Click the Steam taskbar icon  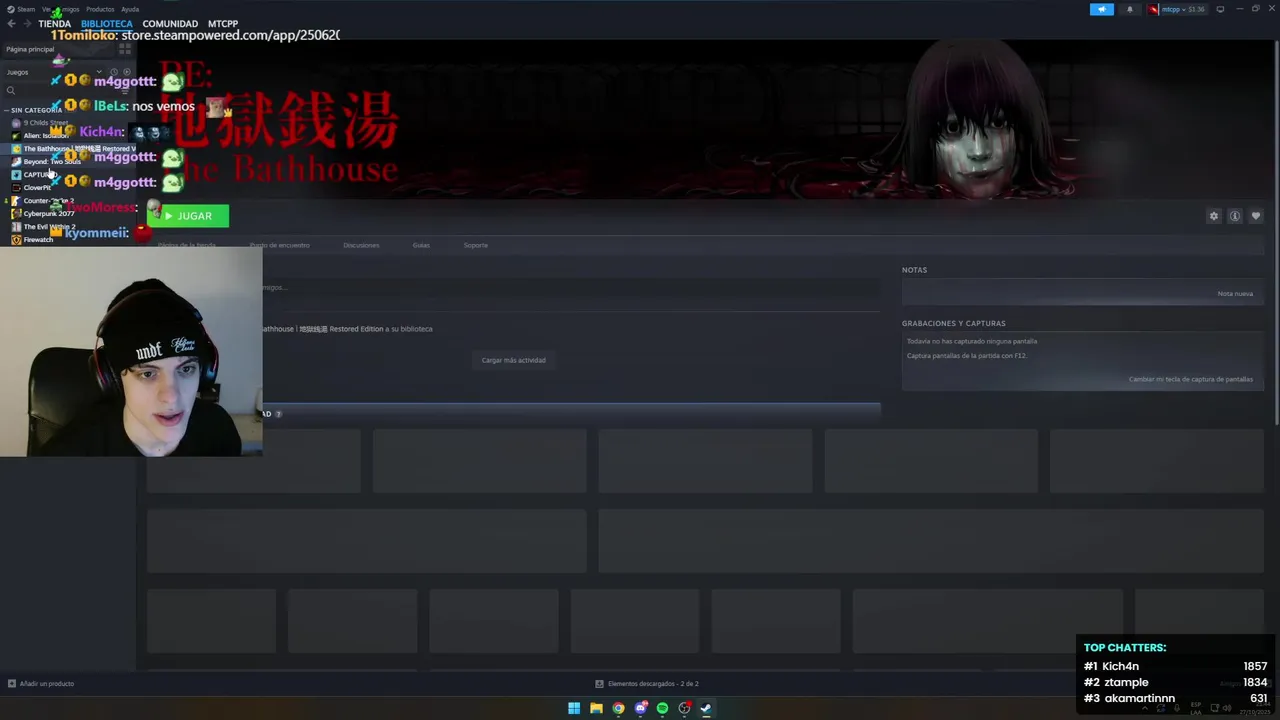(x=706, y=708)
